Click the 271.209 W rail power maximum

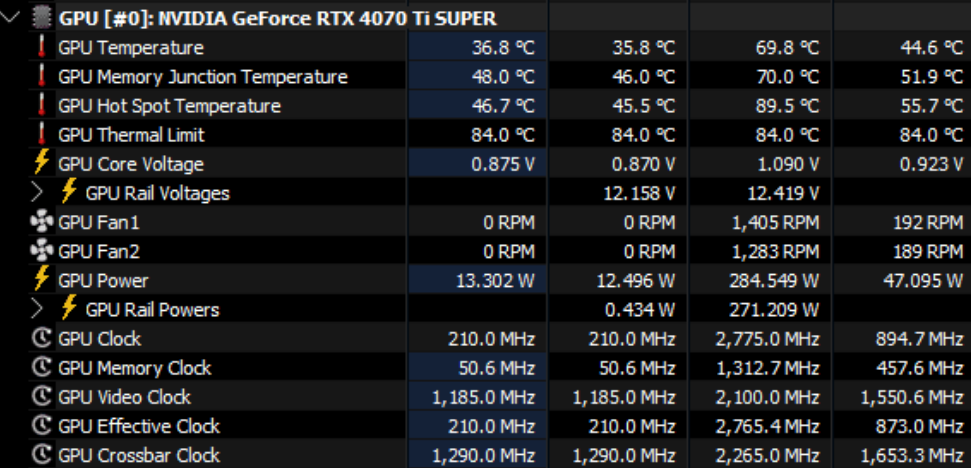774,310
